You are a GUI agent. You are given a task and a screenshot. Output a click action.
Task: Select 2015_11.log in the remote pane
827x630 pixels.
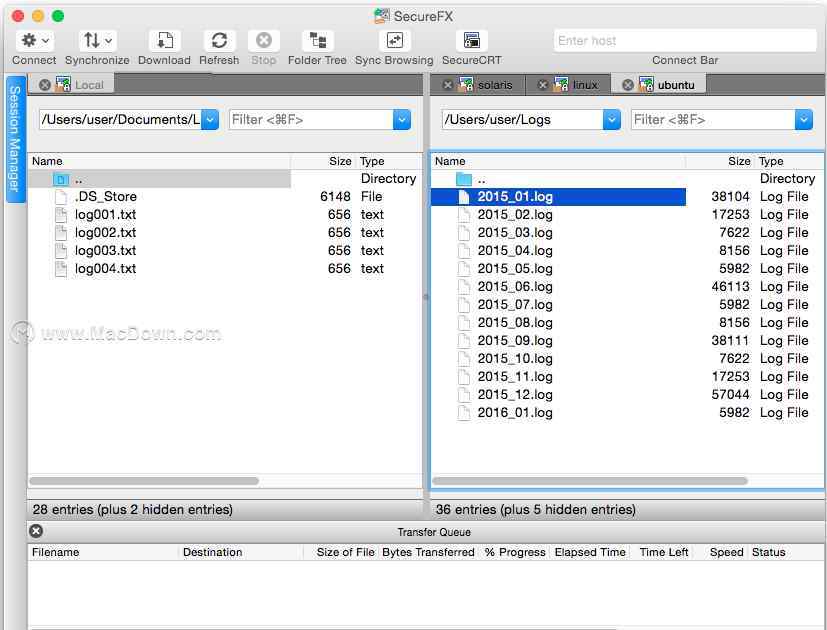(515, 377)
